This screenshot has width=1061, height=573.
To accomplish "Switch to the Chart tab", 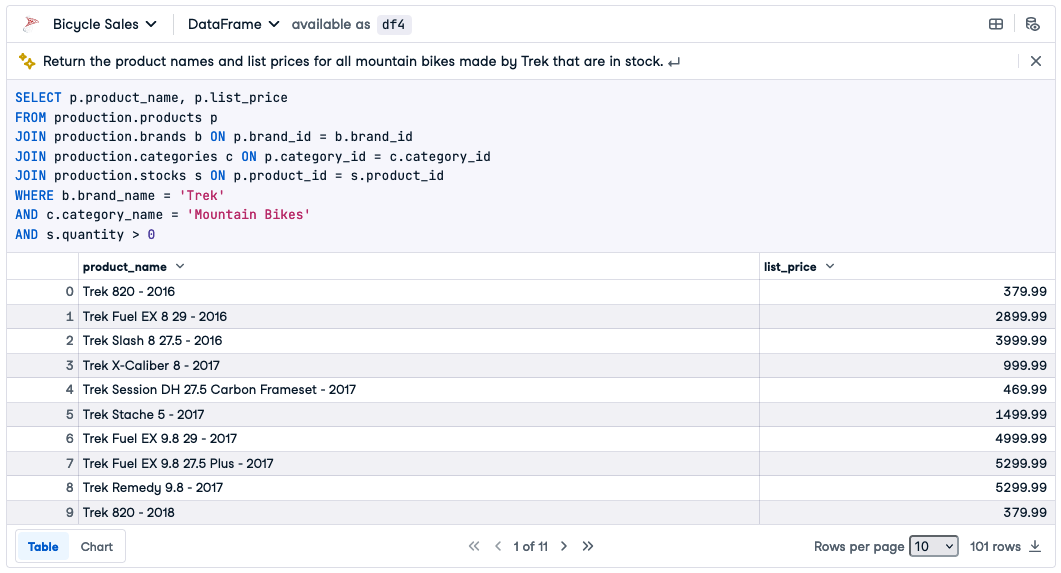I will [x=96, y=547].
